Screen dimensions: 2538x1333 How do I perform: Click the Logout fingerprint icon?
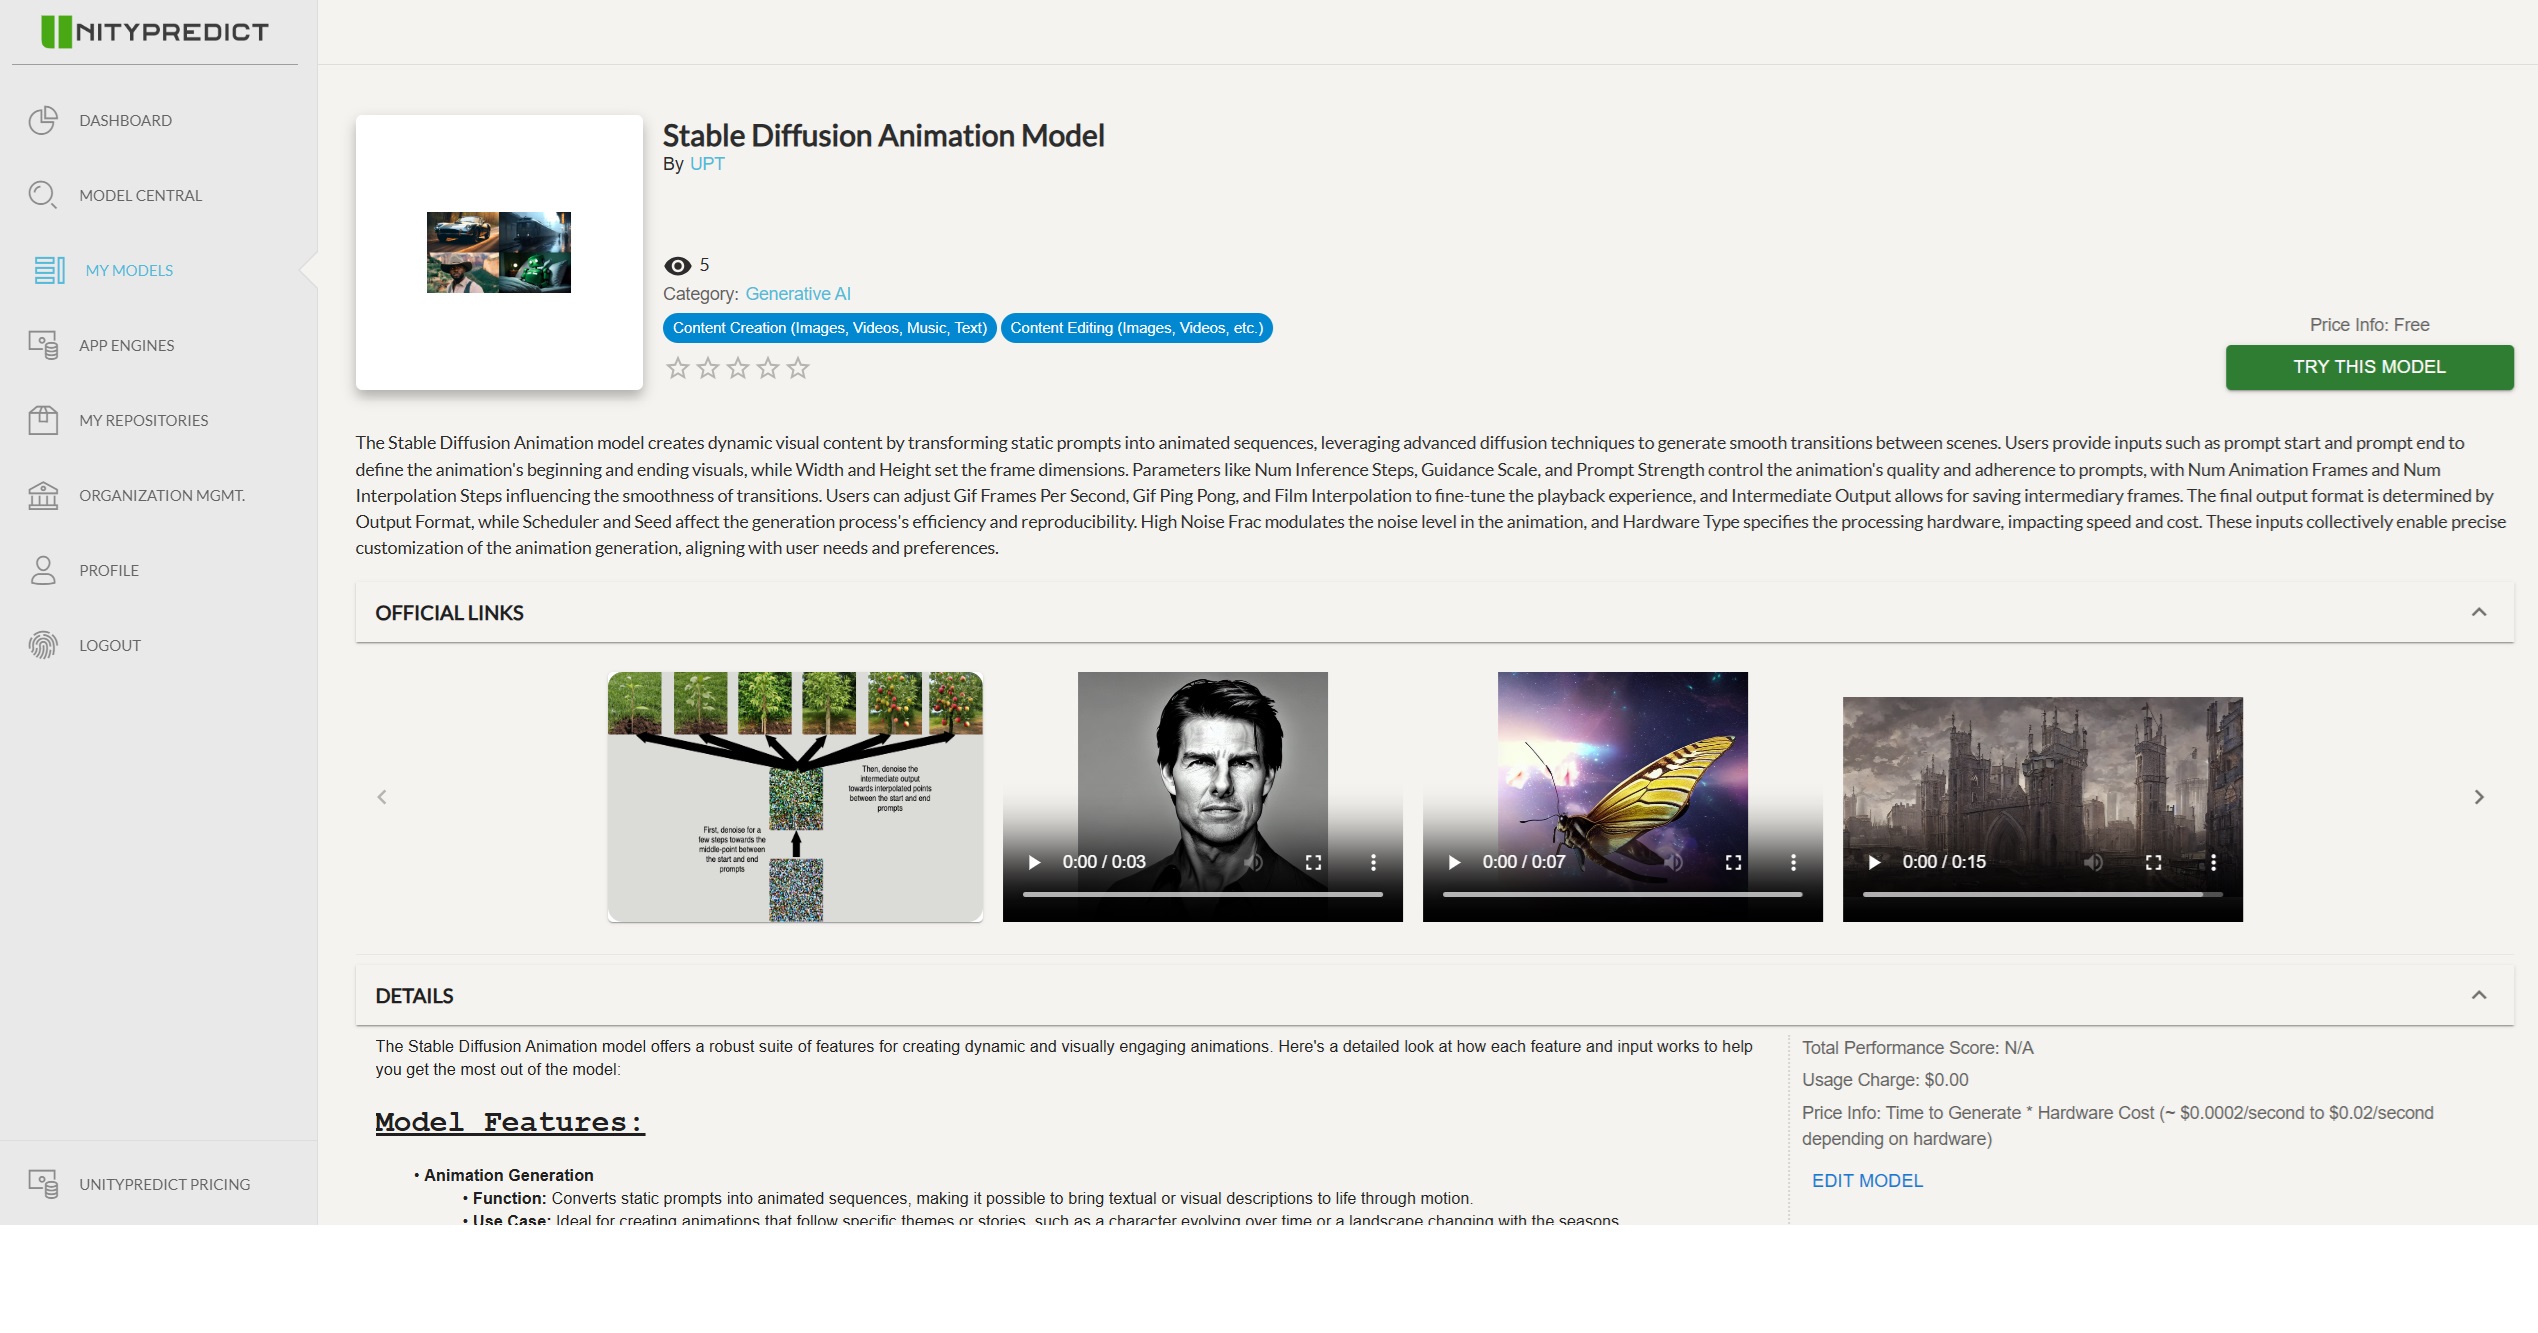(x=43, y=645)
